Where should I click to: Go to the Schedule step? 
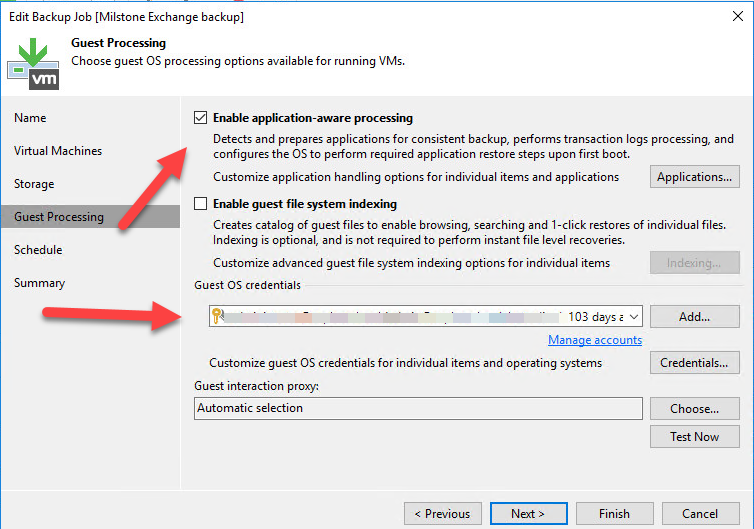tap(38, 250)
